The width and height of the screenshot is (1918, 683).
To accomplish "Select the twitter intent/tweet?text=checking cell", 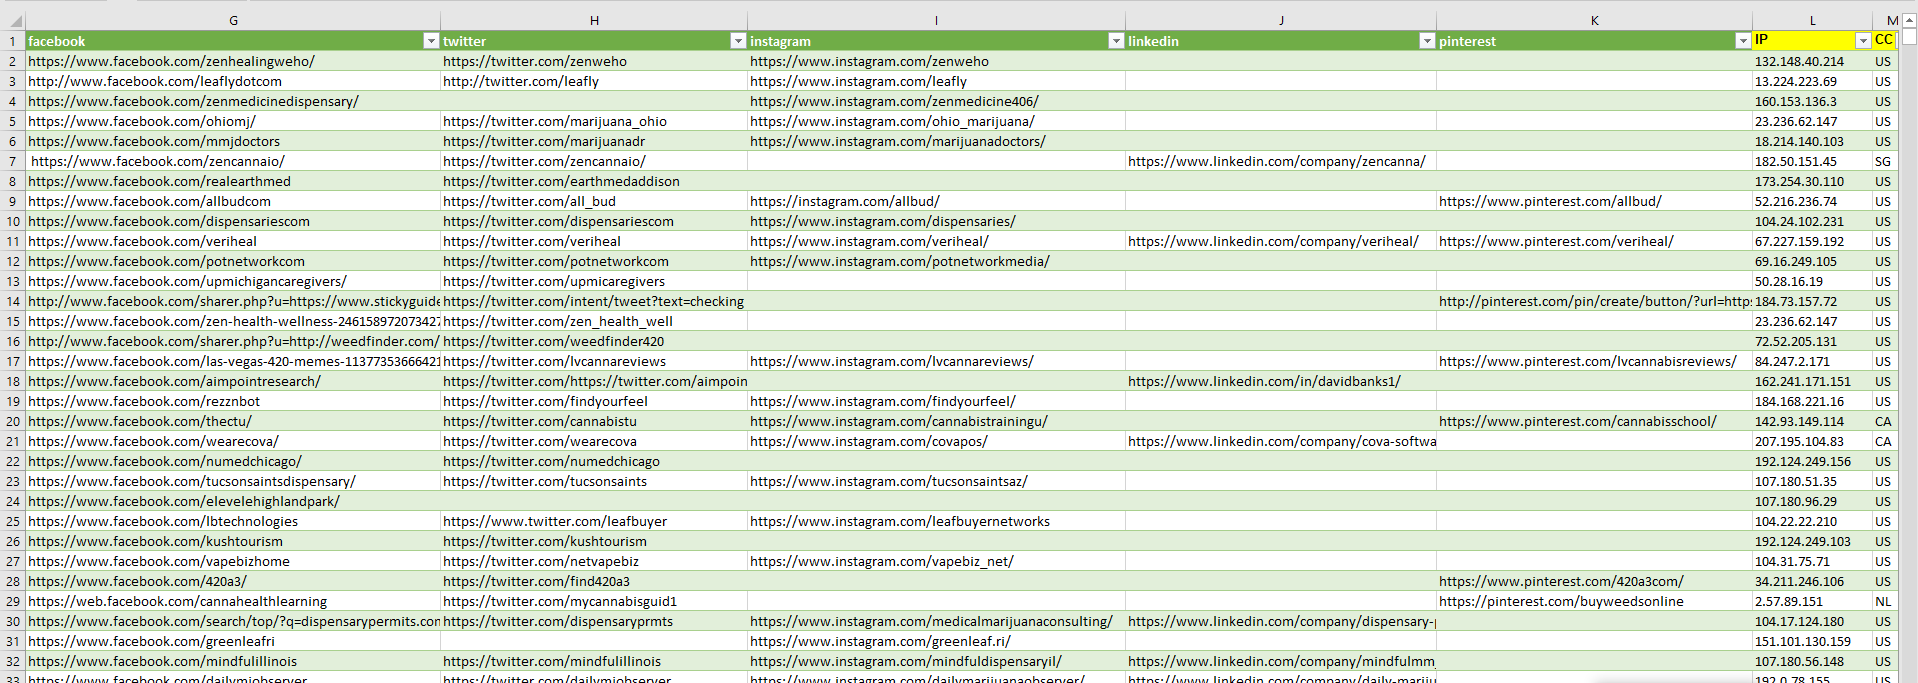I will [594, 301].
